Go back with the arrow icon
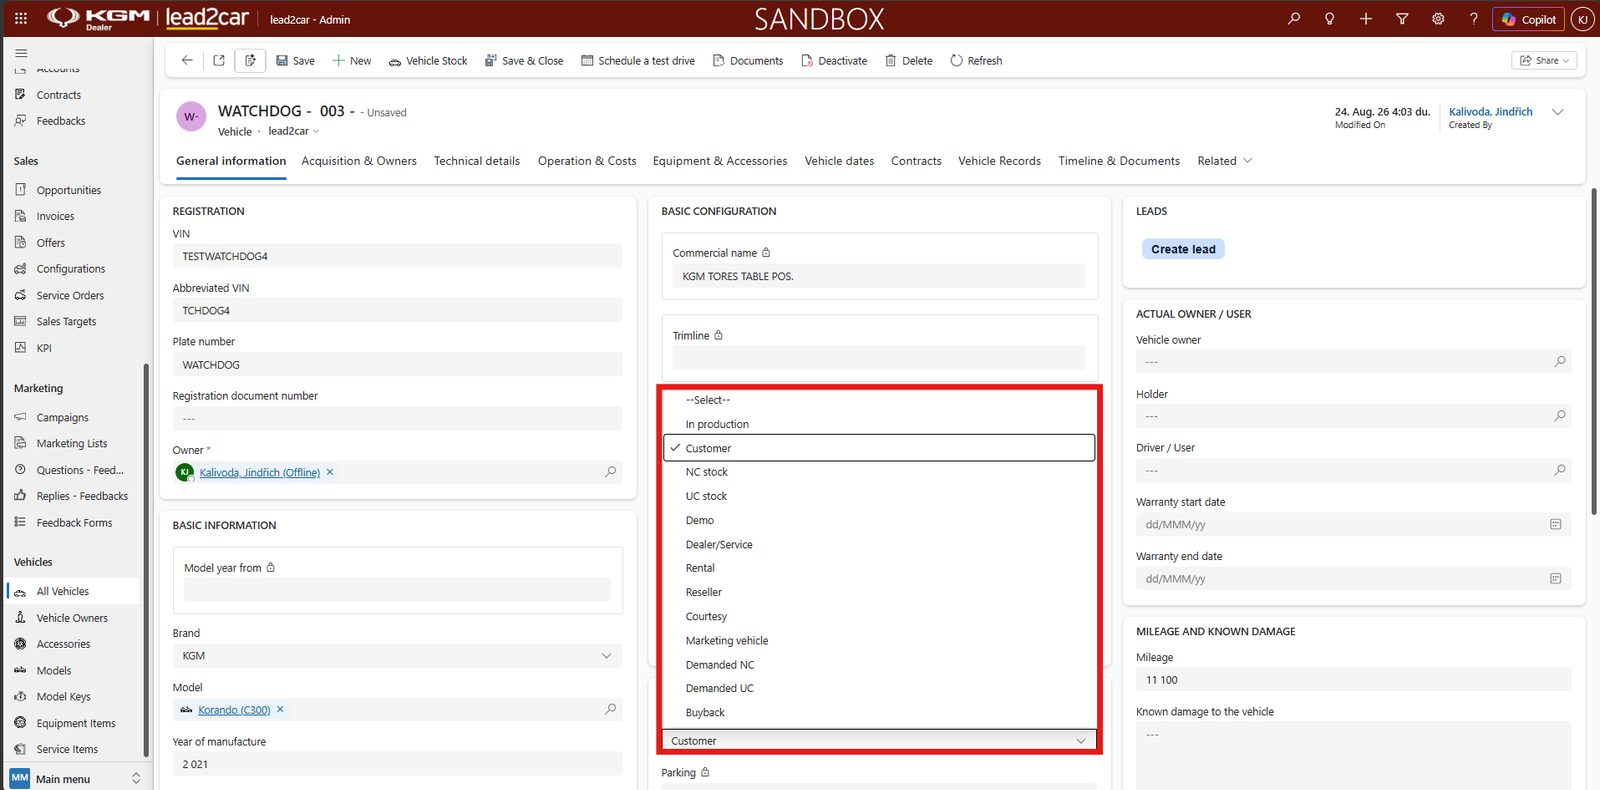 pos(187,60)
